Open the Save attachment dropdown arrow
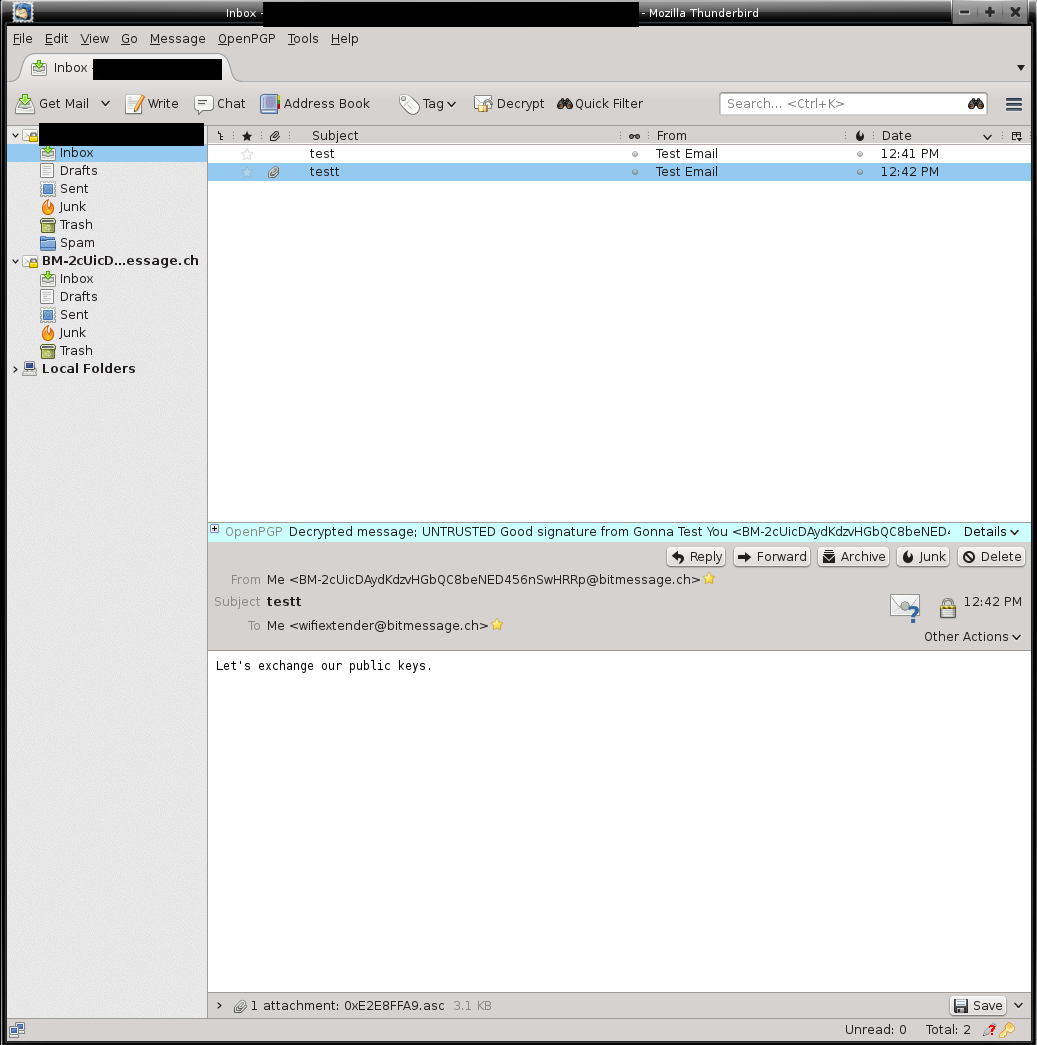Viewport: 1037px width, 1045px height. [1018, 1005]
